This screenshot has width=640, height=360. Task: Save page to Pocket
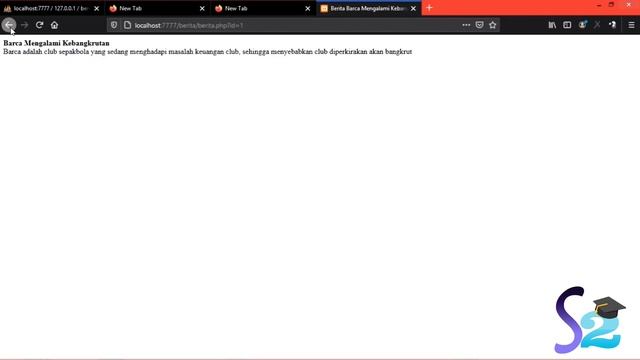pyautogui.click(x=479, y=25)
